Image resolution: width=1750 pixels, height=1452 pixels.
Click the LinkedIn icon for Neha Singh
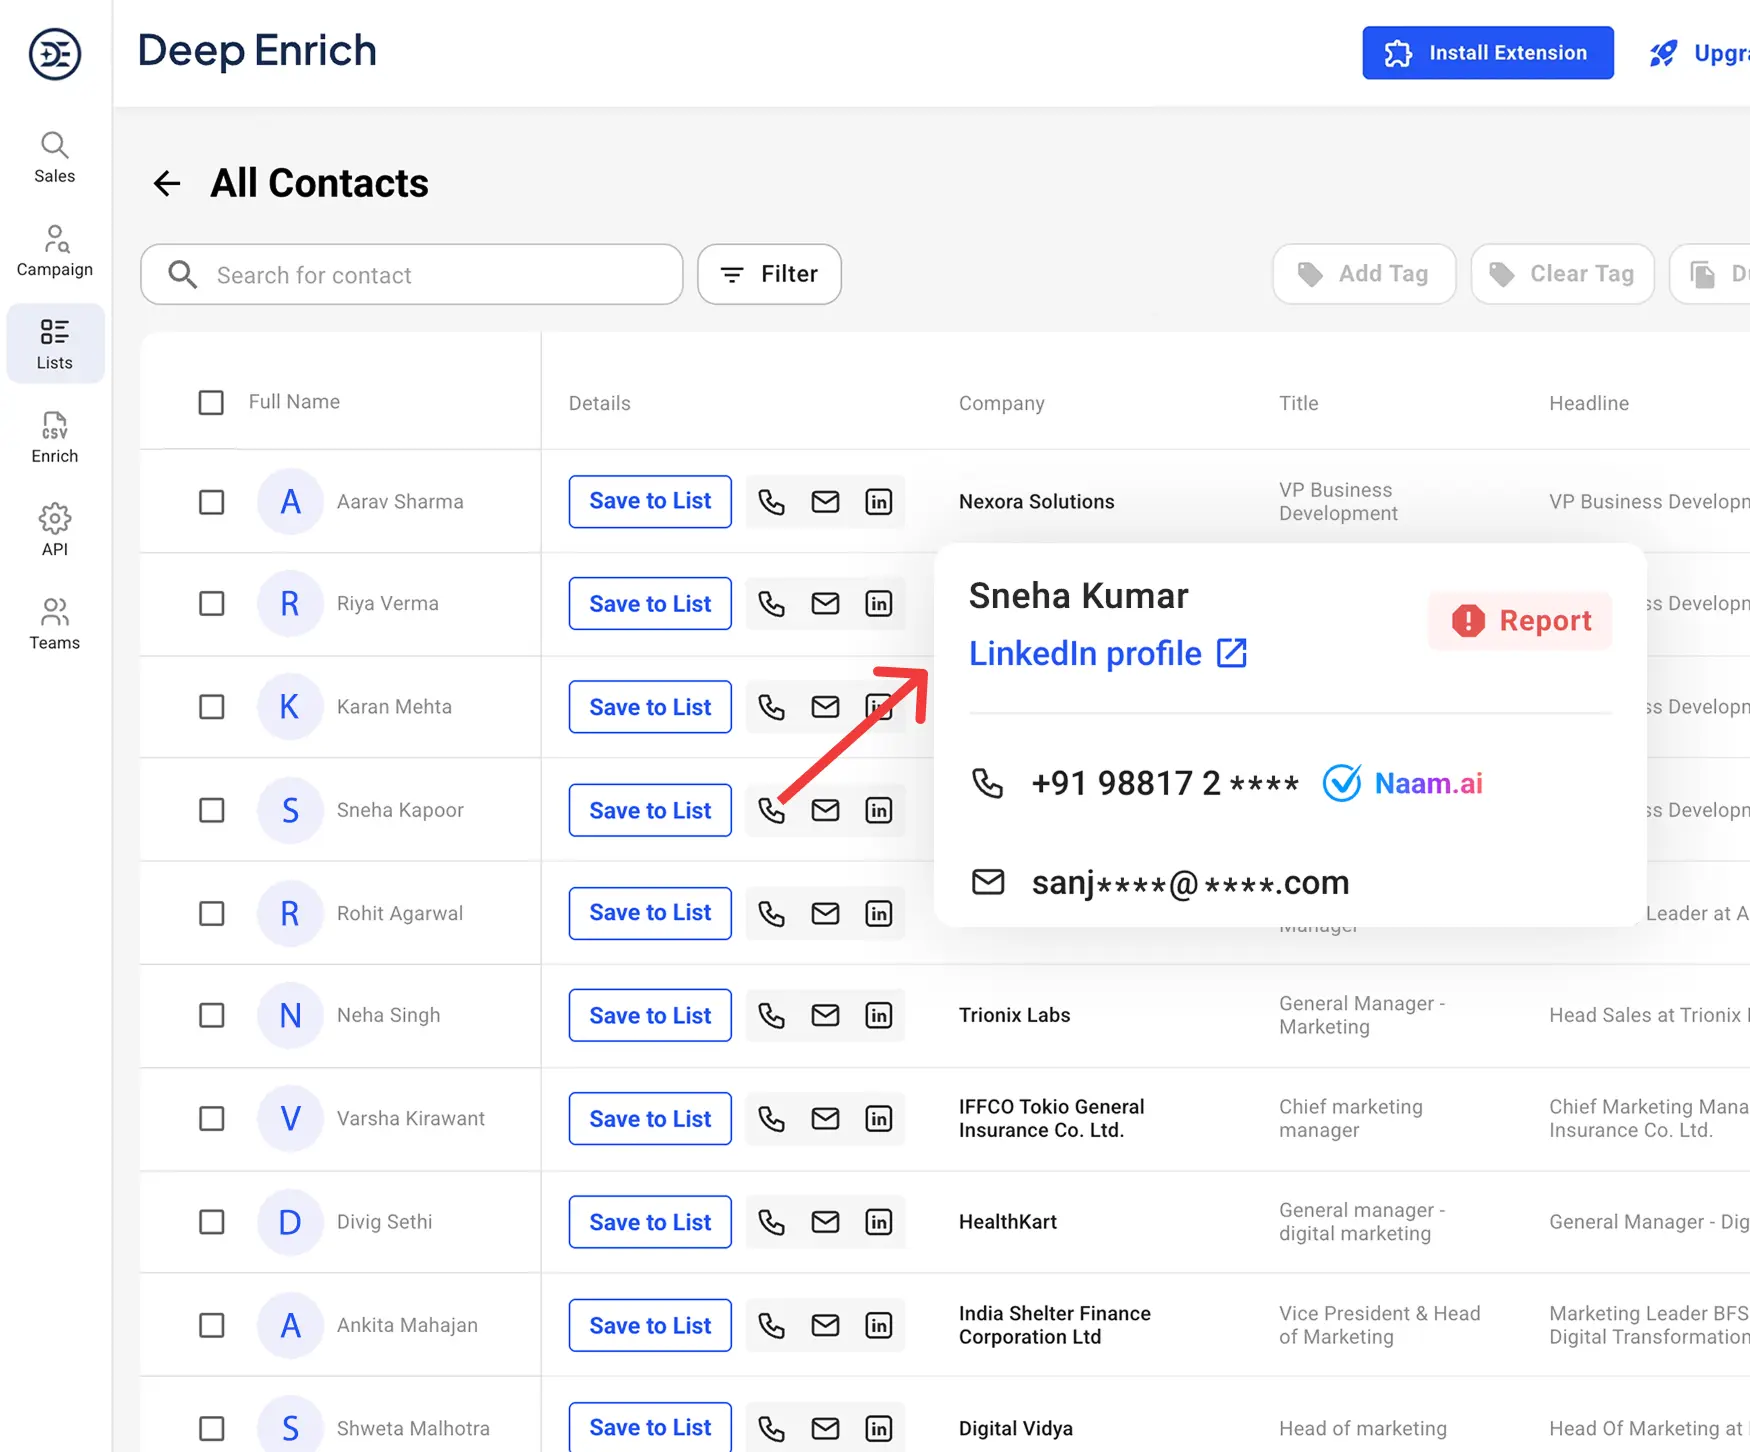pos(879,1016)
